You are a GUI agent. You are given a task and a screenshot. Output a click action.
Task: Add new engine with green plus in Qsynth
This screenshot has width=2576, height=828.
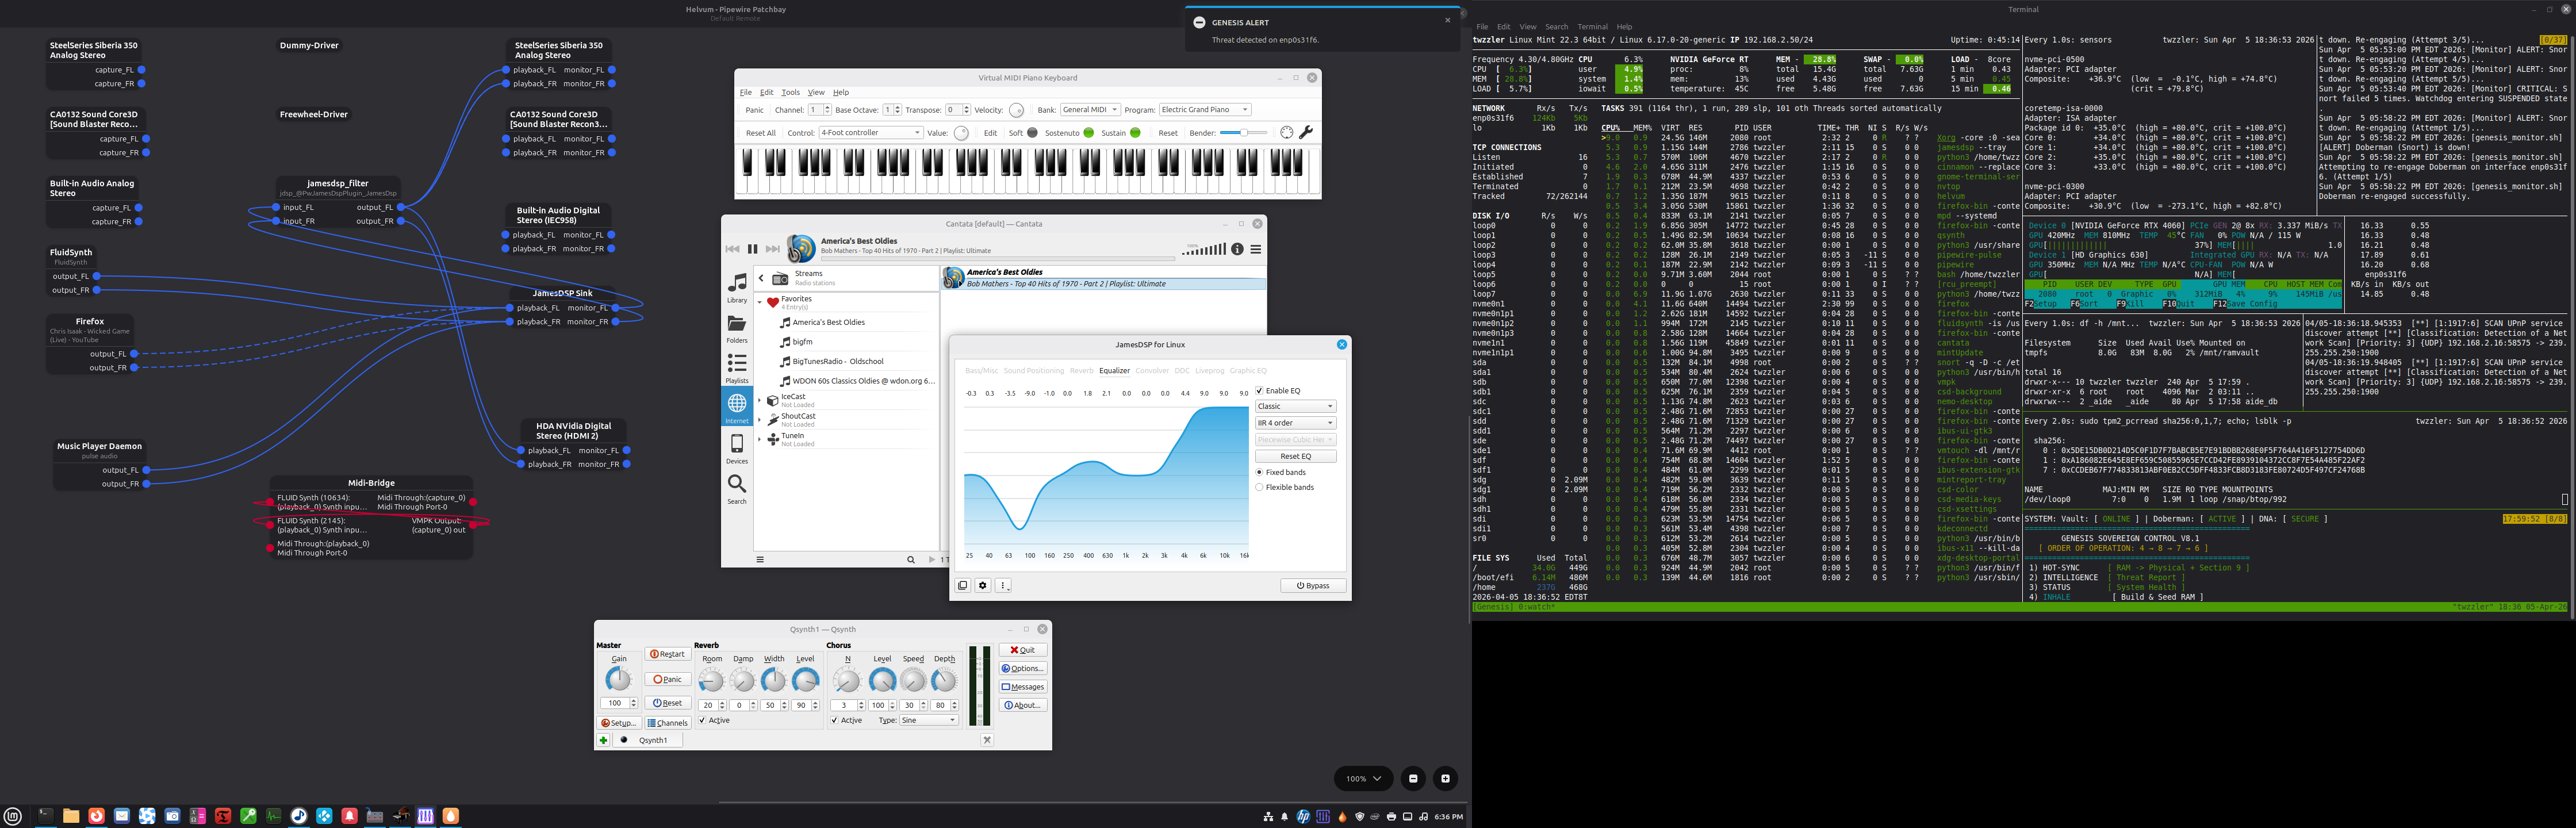[x=603, y=740]
